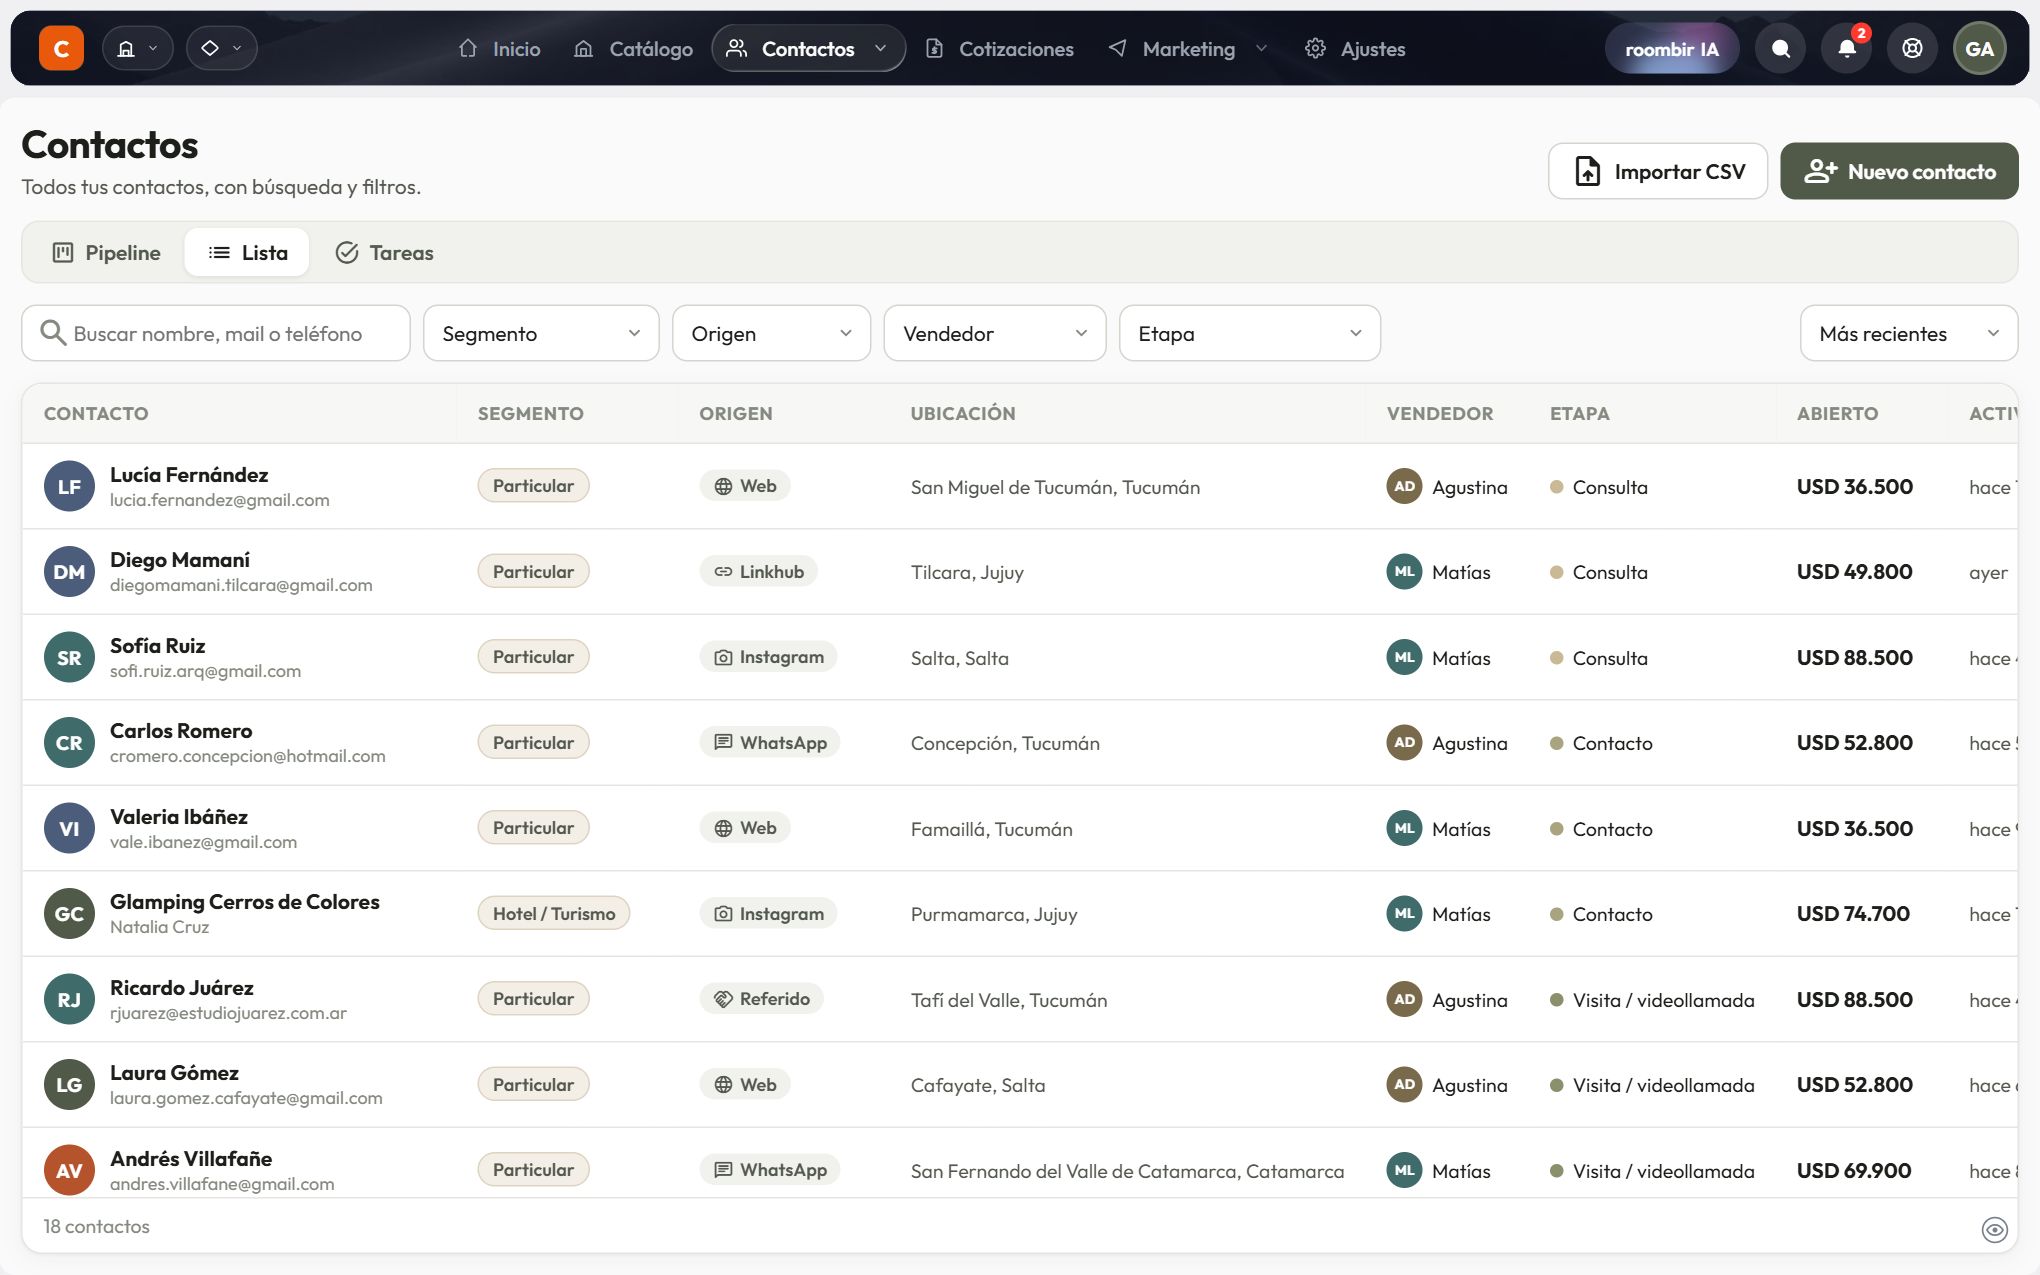The width and height of the screenshot is (2040, 1275).
Task: Change the Más recientes sort order
Action: point(1909,333)
